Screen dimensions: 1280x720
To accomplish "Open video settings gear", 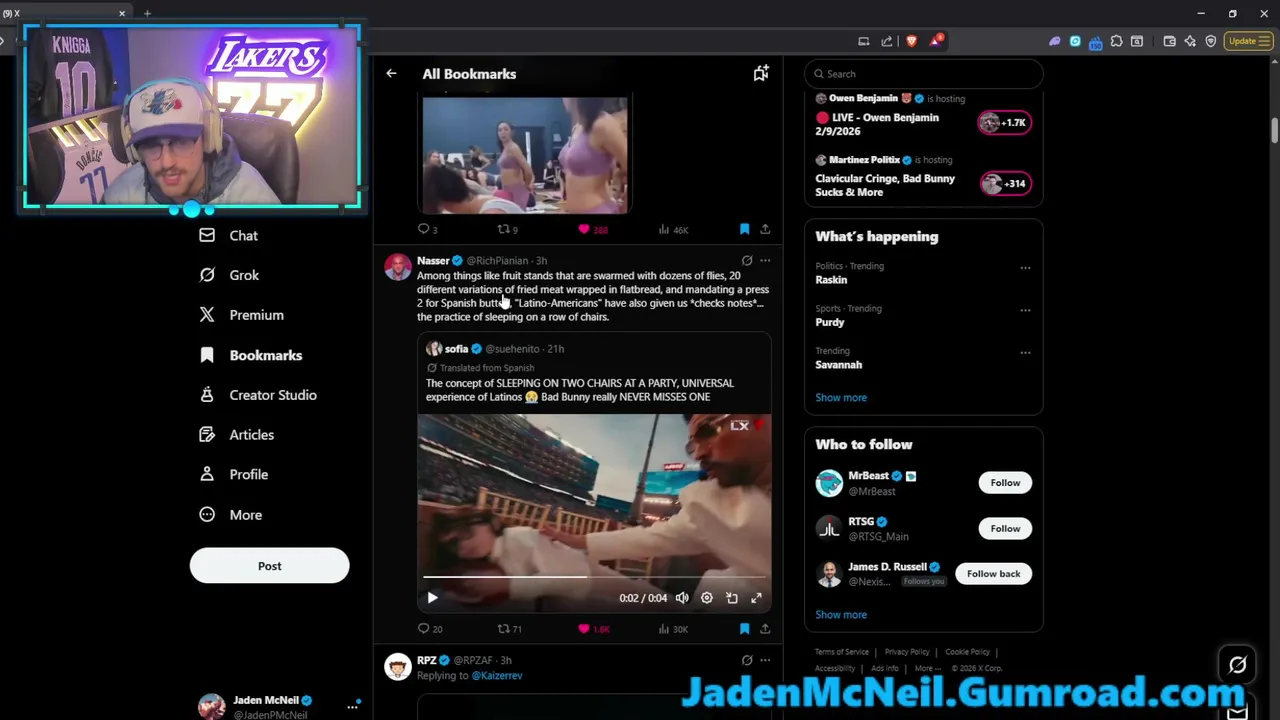I will click(707, 598).
